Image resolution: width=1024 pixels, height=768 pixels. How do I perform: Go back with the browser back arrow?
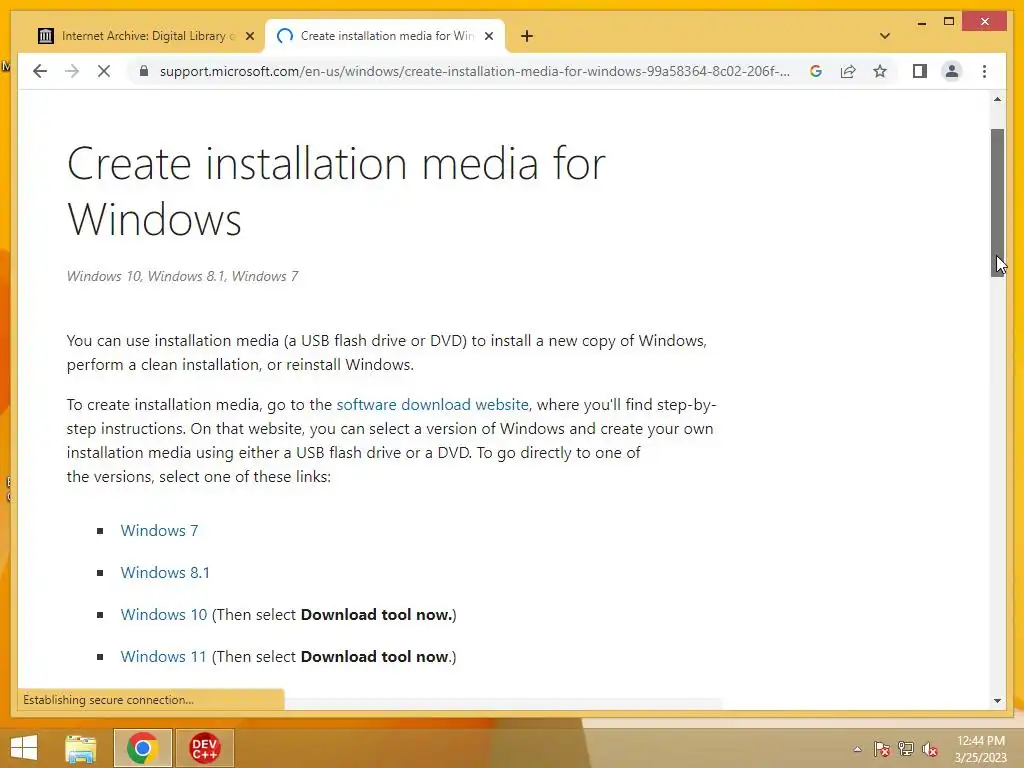(x=40, y=71)
